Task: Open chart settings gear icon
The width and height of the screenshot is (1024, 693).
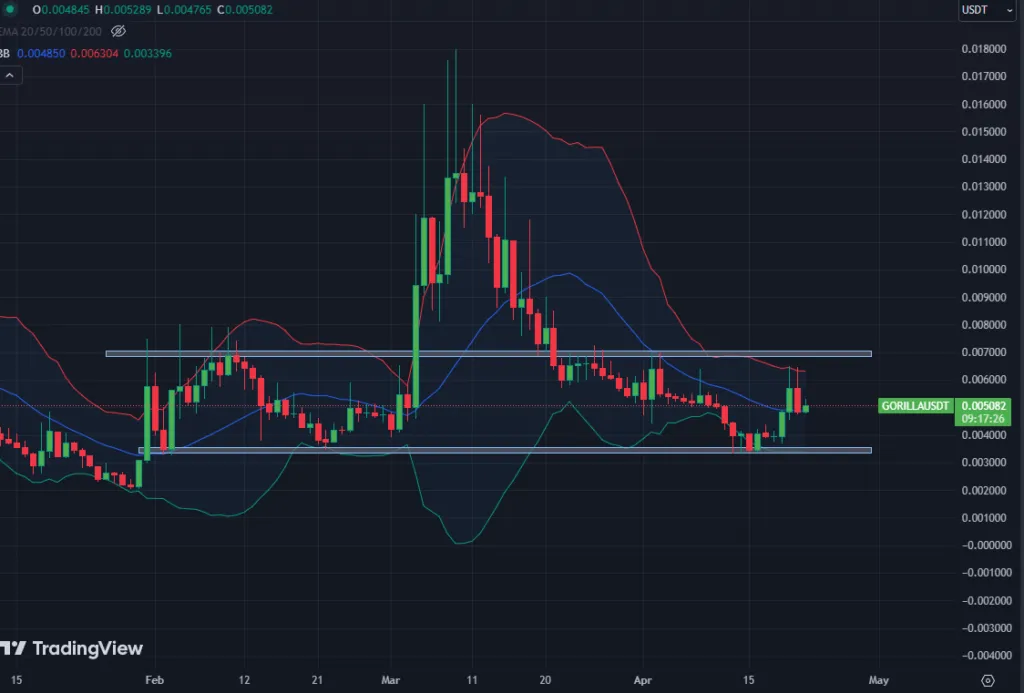Action: [987, 680]
